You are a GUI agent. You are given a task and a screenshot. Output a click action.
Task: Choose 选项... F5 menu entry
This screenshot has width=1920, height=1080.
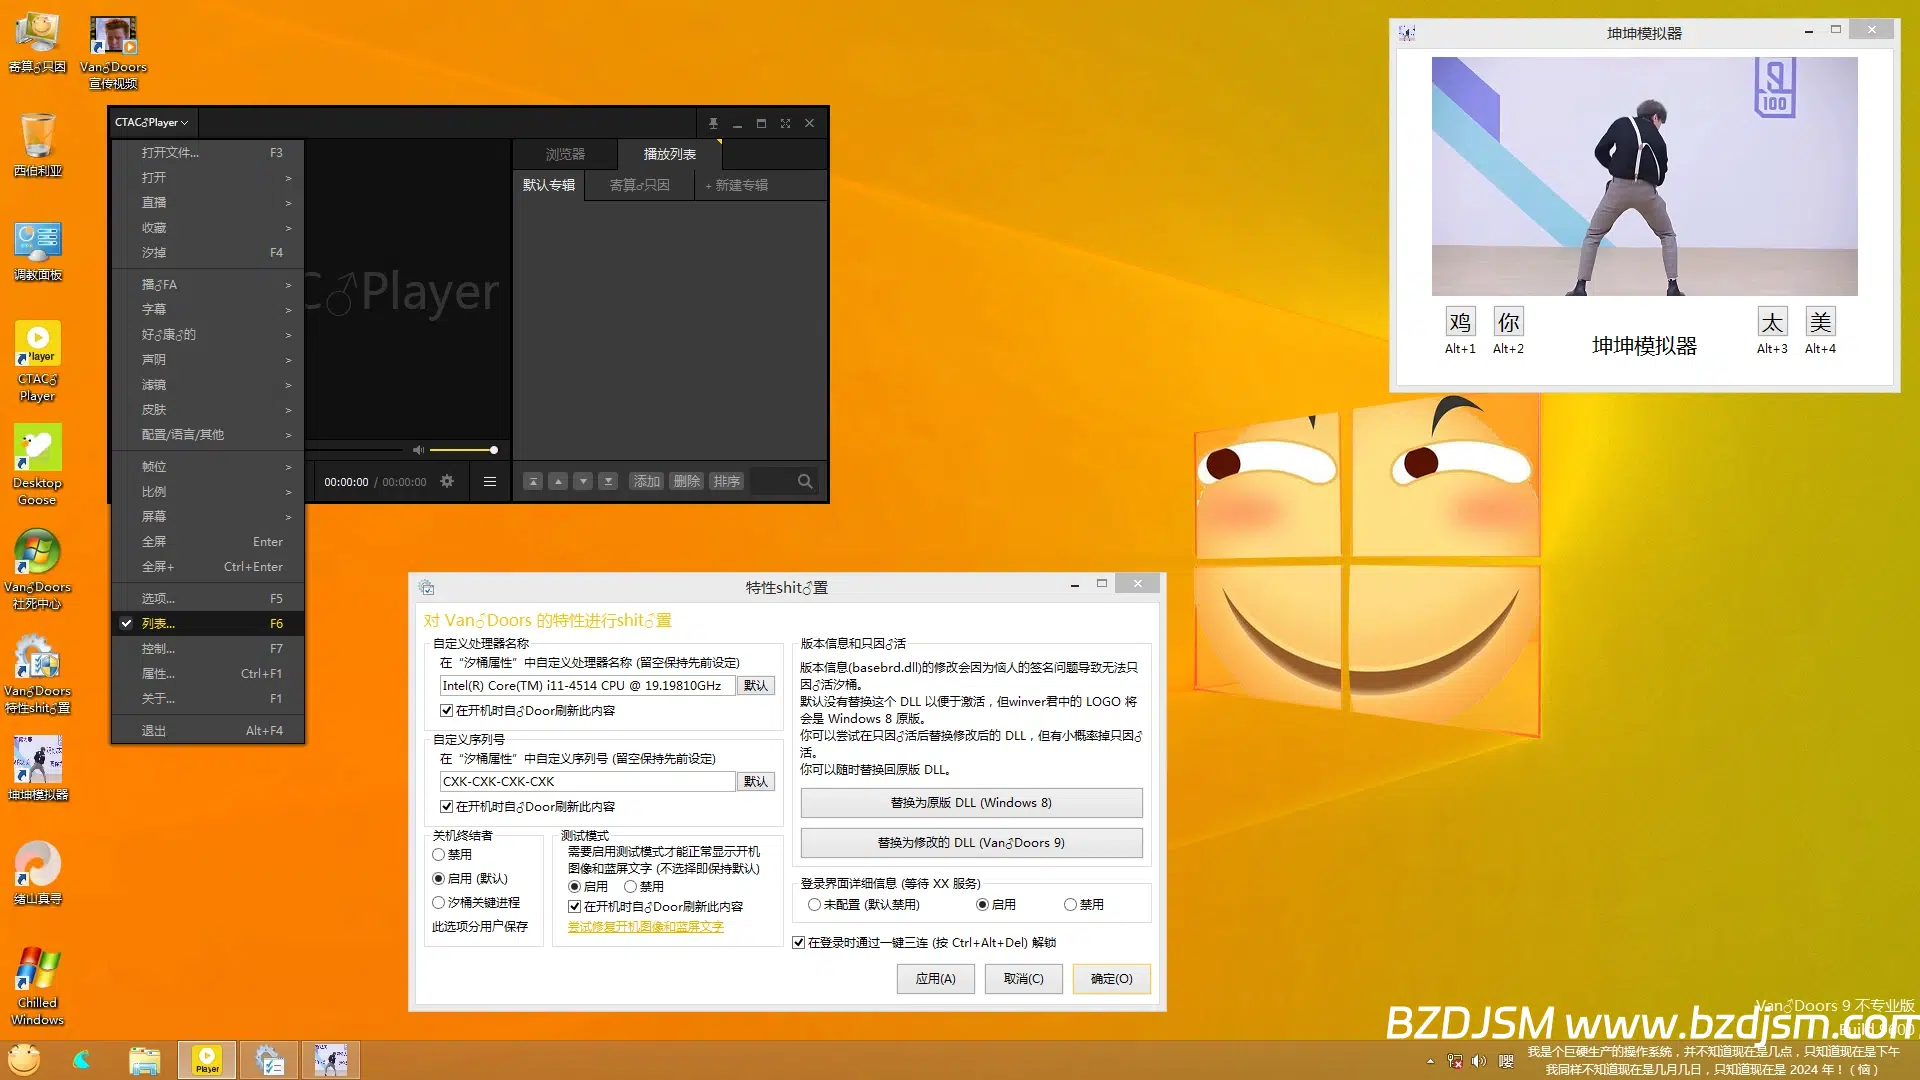[x=207, y=599]
